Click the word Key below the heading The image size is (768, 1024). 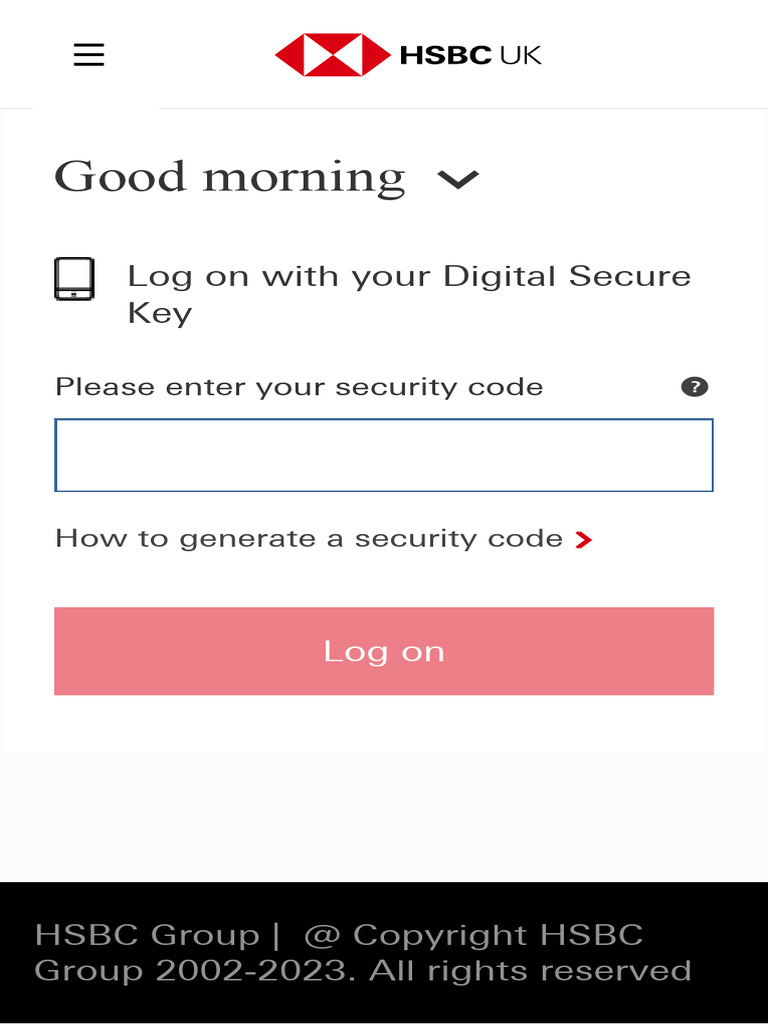[x=159, y=313]
